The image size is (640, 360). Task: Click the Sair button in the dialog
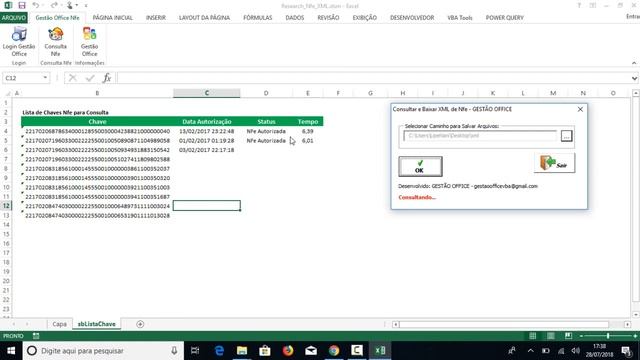point(554,163)
